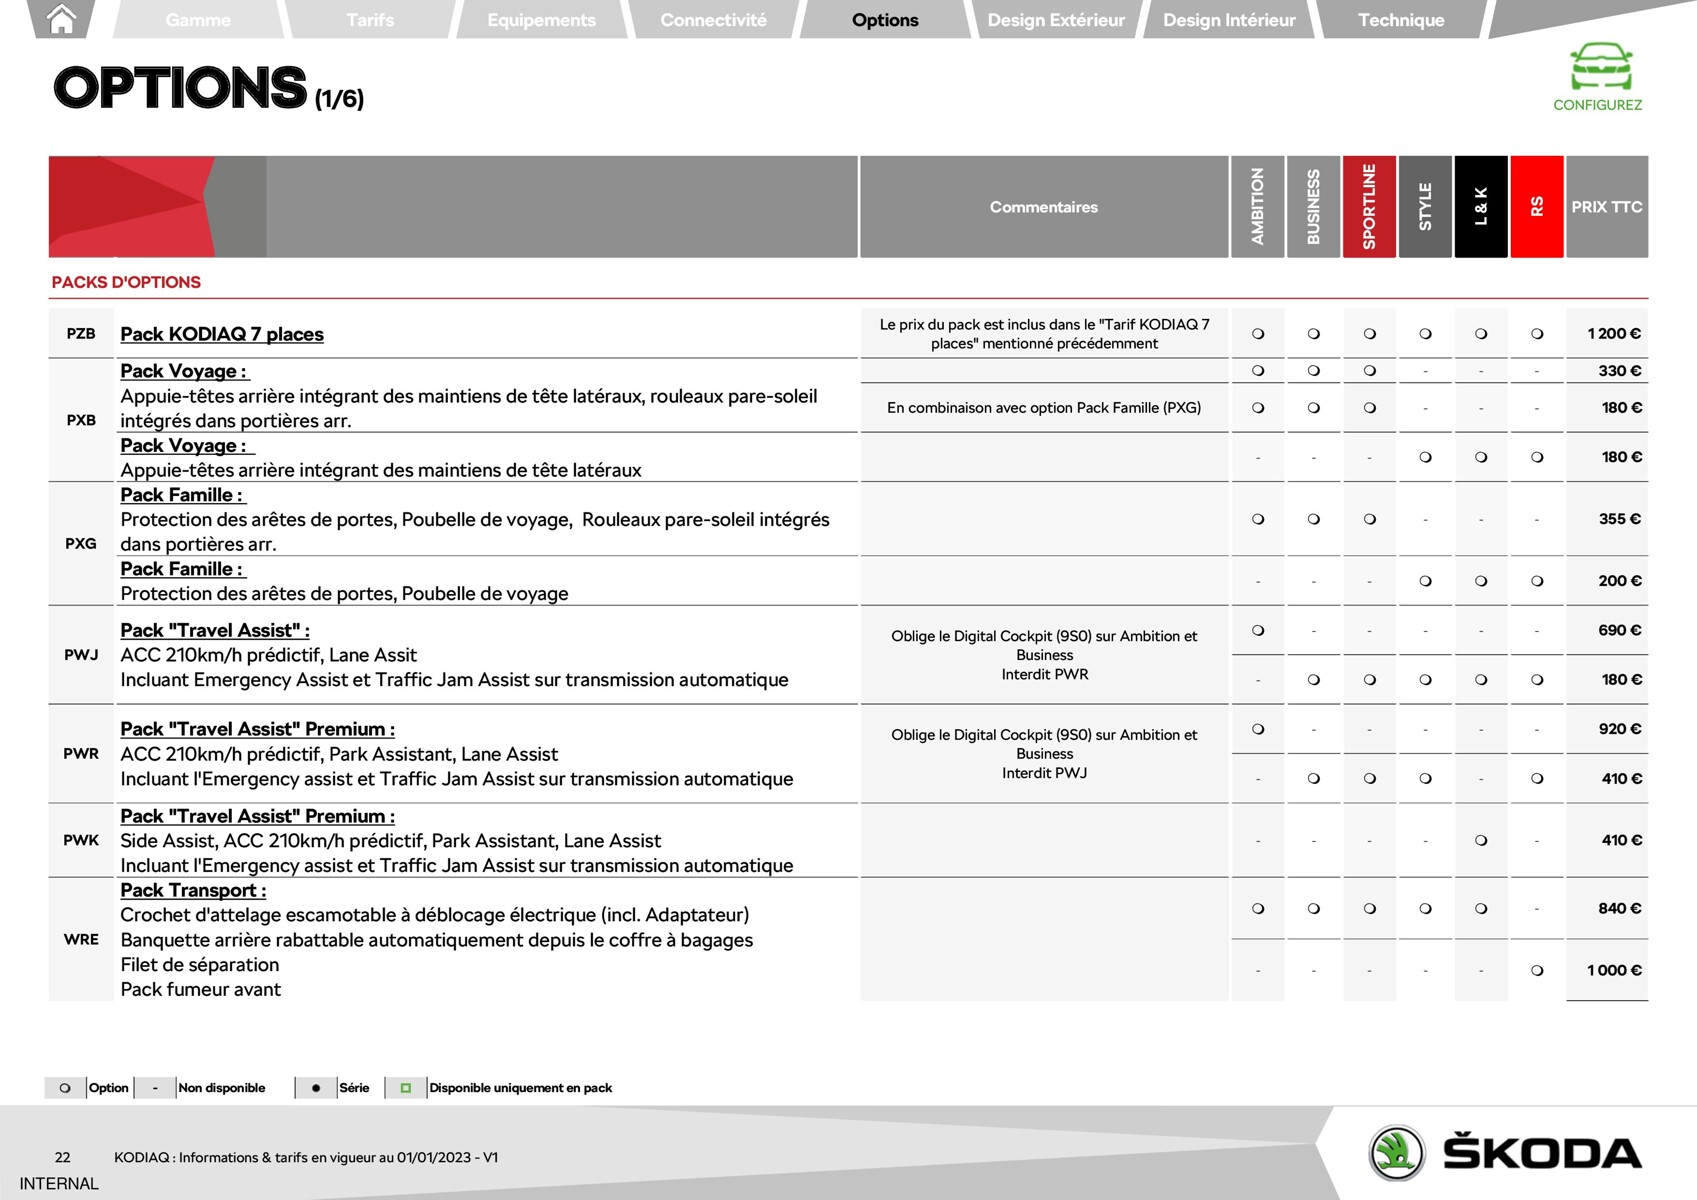Viewport: 1697px width, 1200px height.
Task: Click the 690 € price
Action: [1620, 631]
